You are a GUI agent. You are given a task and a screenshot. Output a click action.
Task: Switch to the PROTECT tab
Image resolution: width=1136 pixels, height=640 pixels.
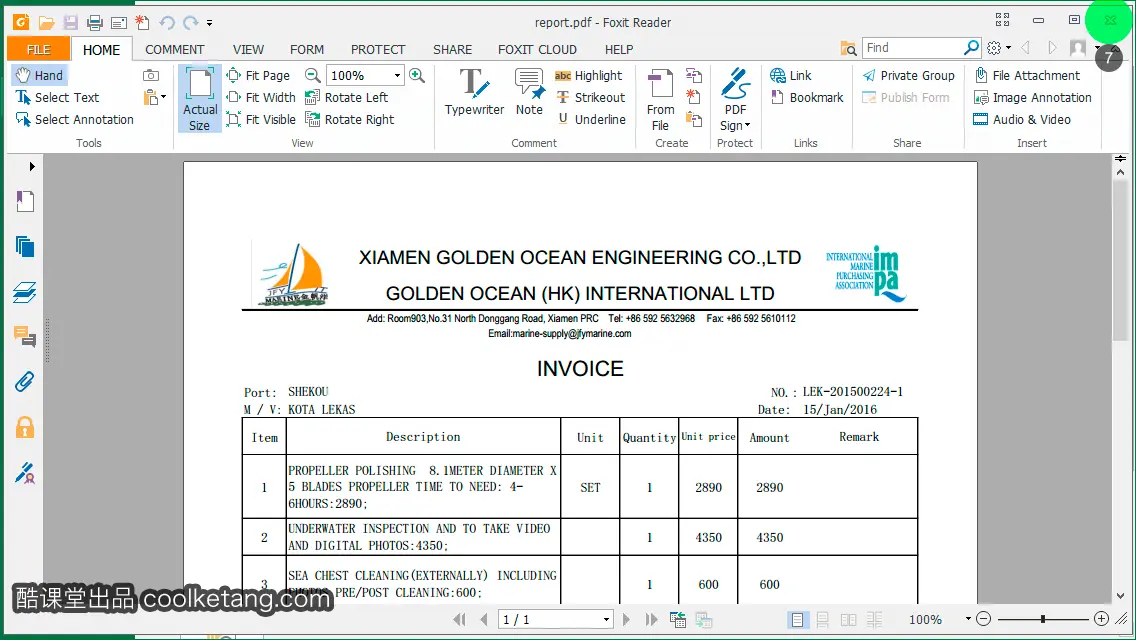pyautogui.click(x=377, y=49)
